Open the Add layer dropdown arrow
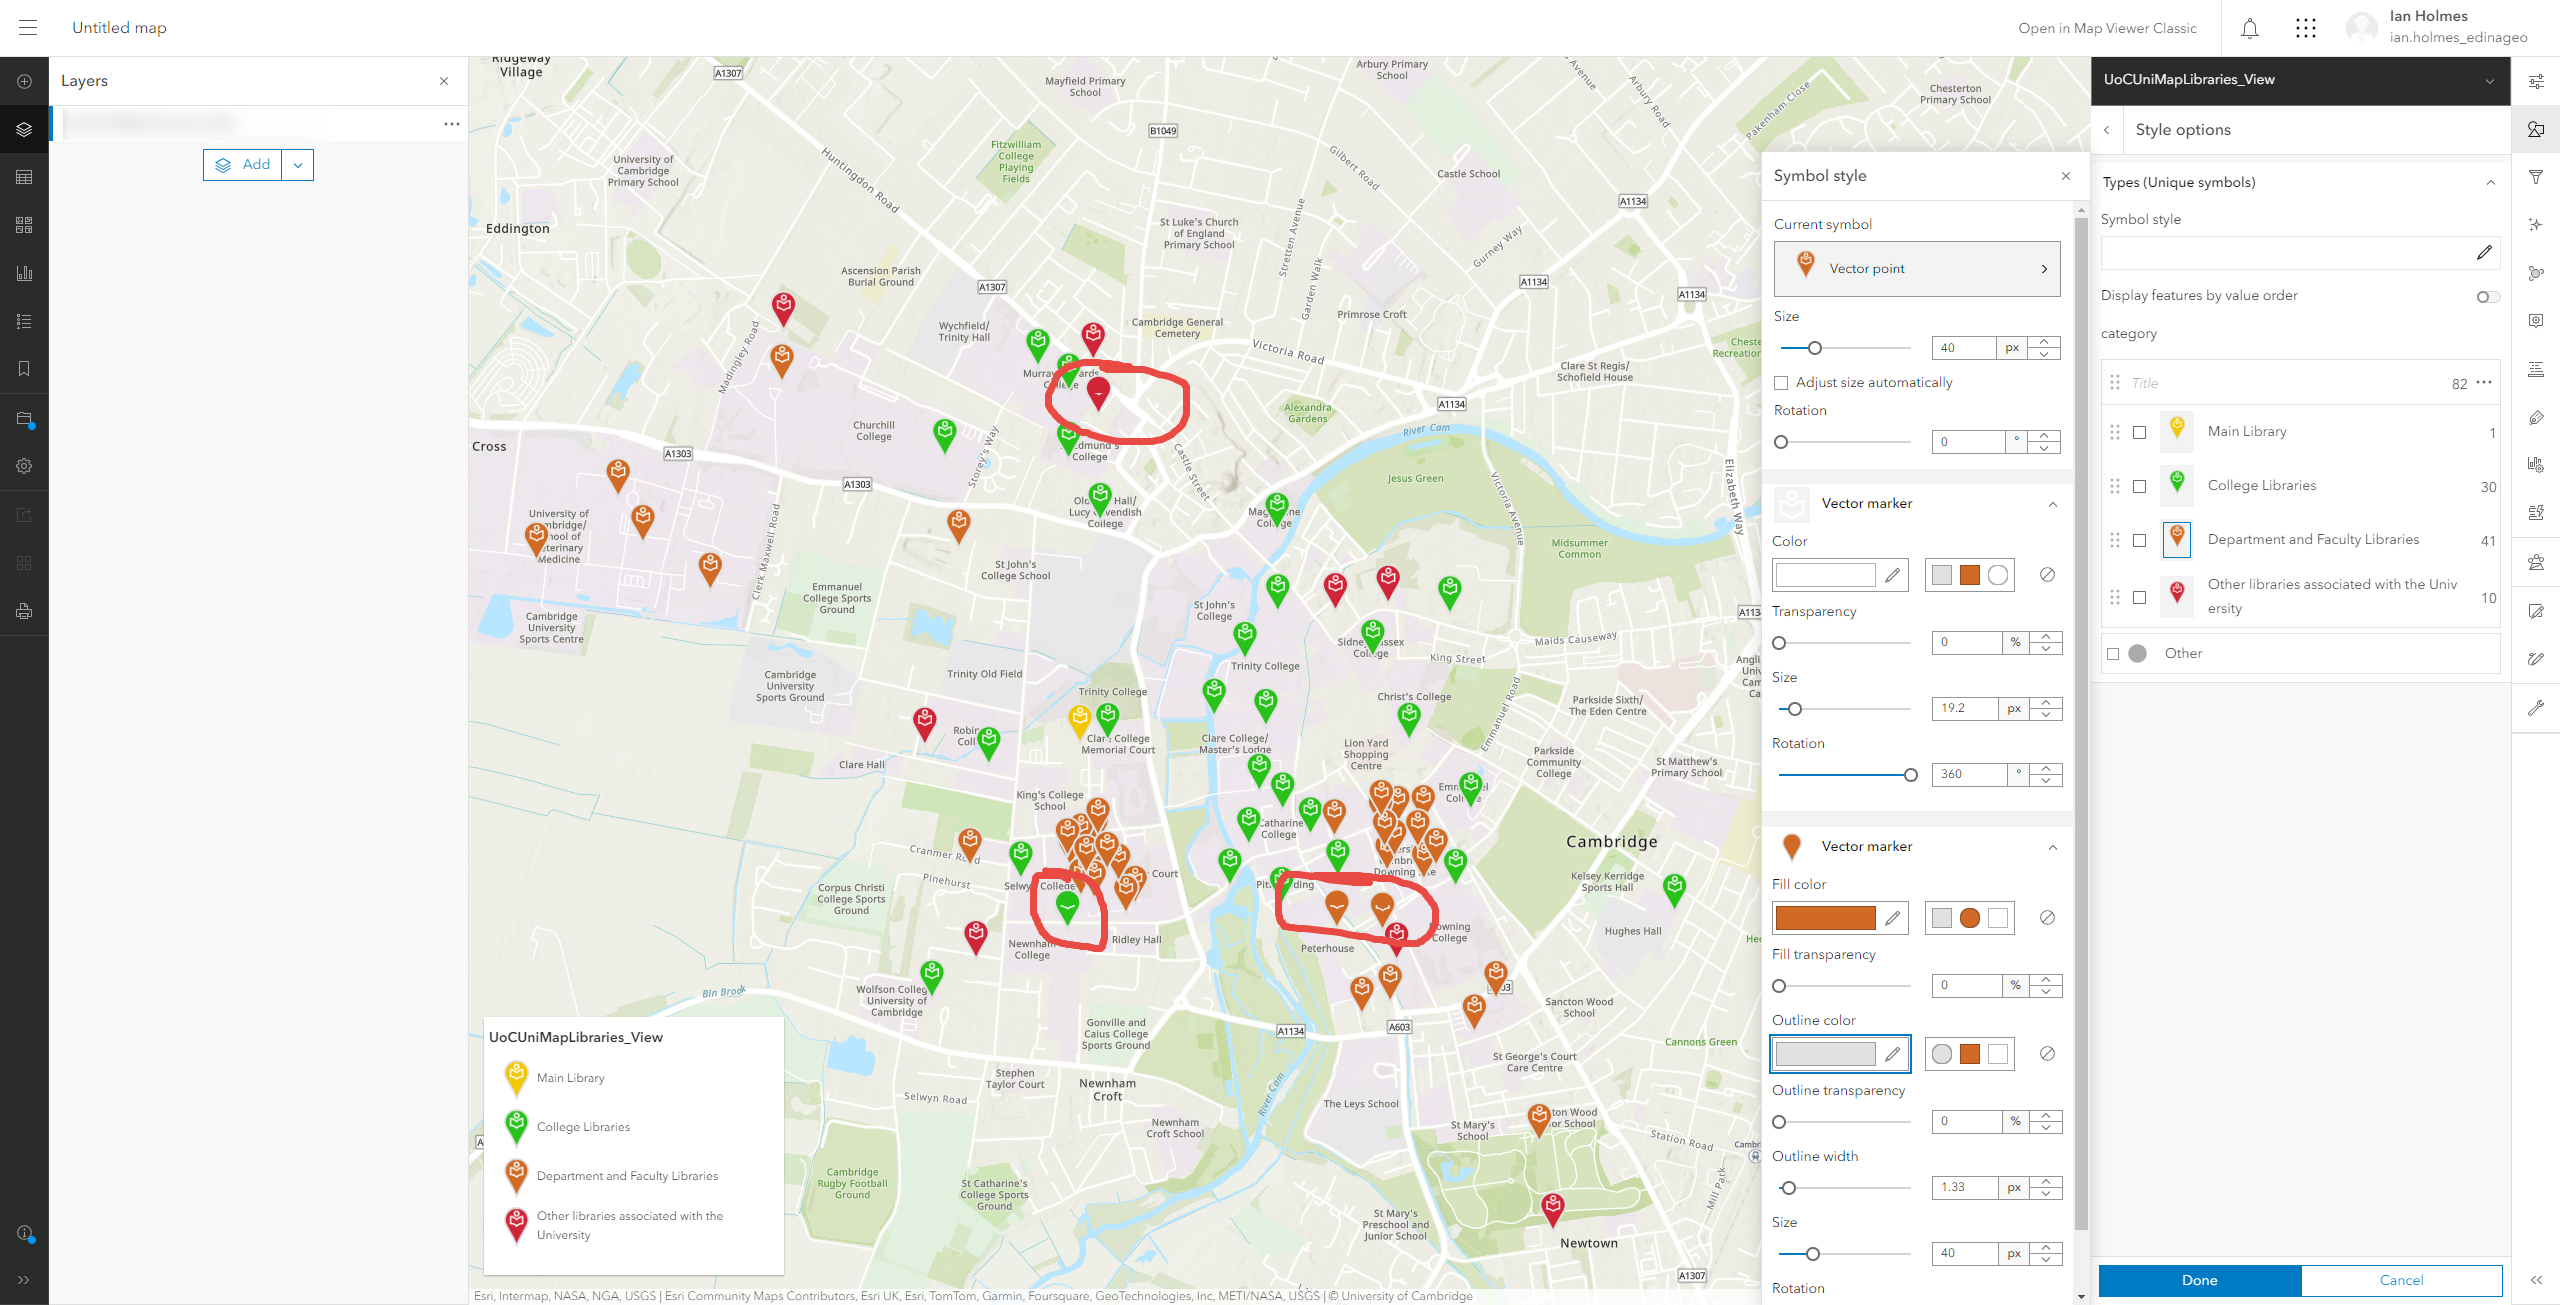 297,164
